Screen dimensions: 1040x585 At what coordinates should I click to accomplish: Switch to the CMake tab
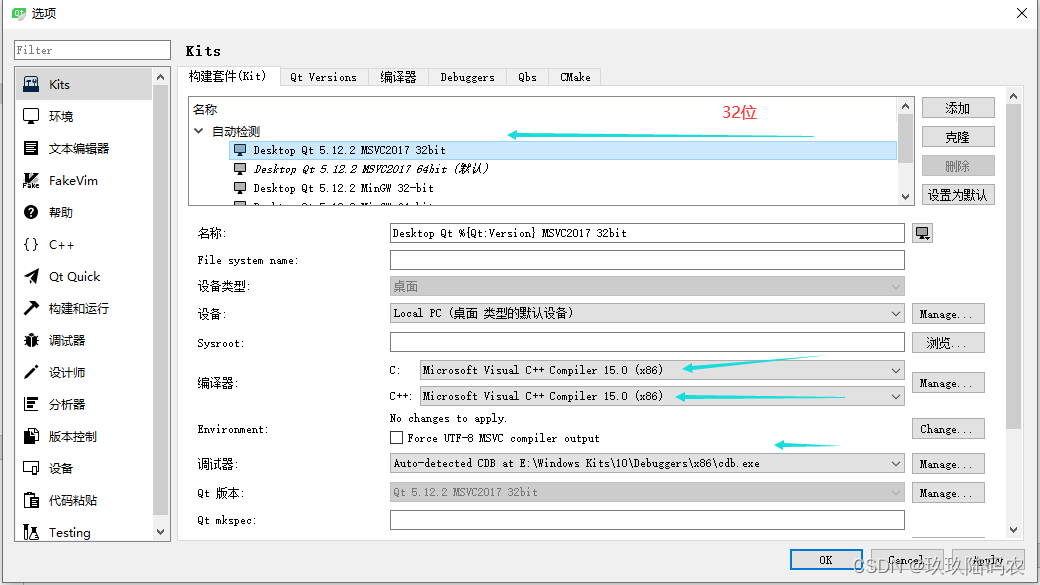pyautogui.click(x=575, y=77)
